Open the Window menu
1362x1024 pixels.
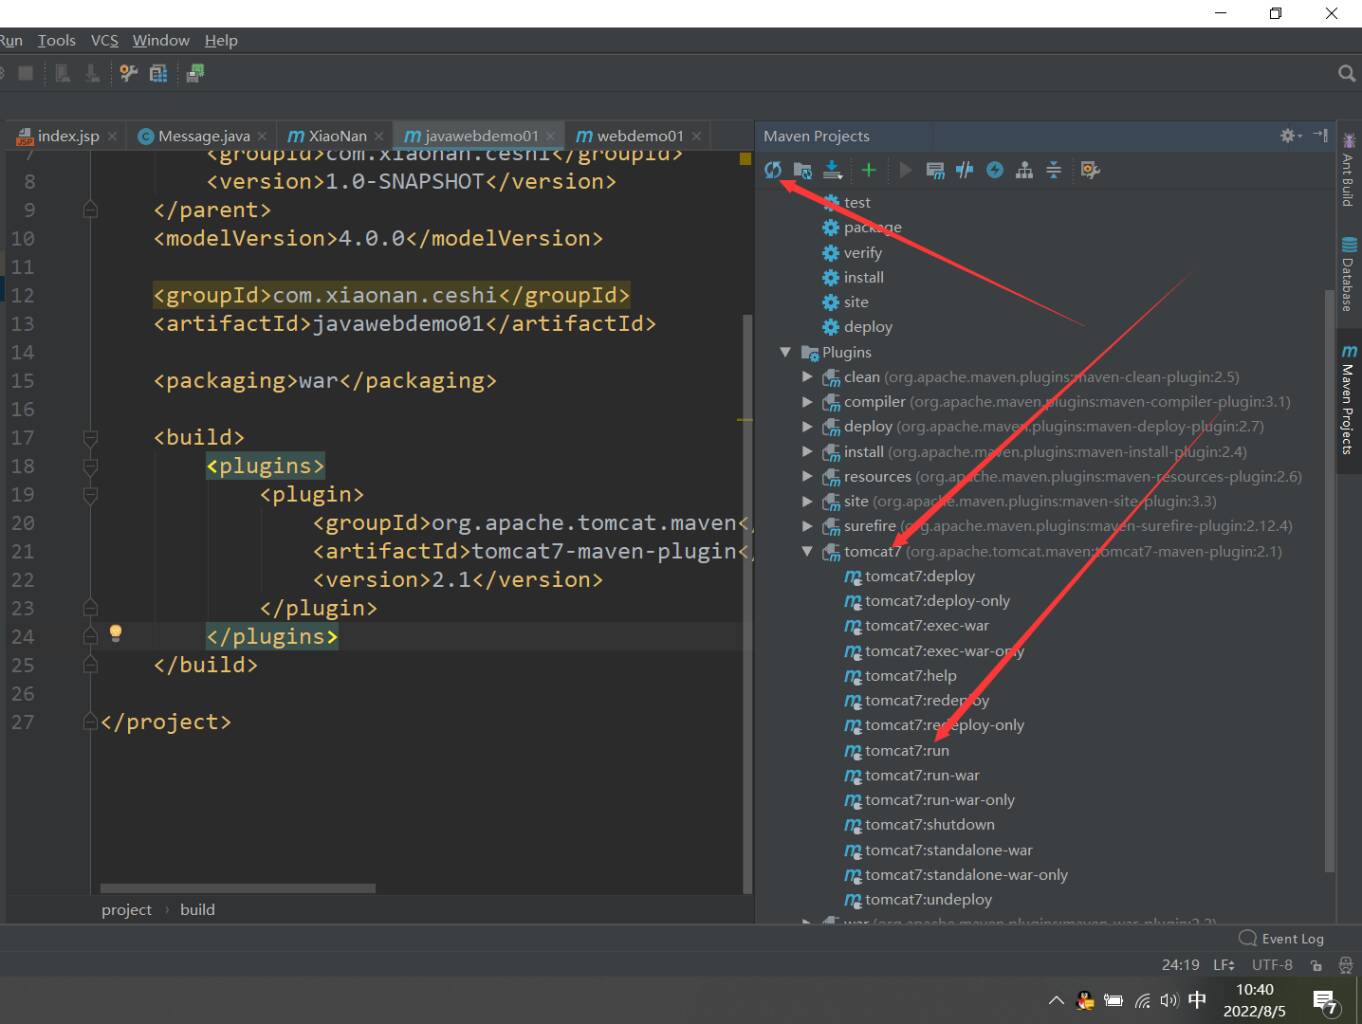[x=161, y=40]
